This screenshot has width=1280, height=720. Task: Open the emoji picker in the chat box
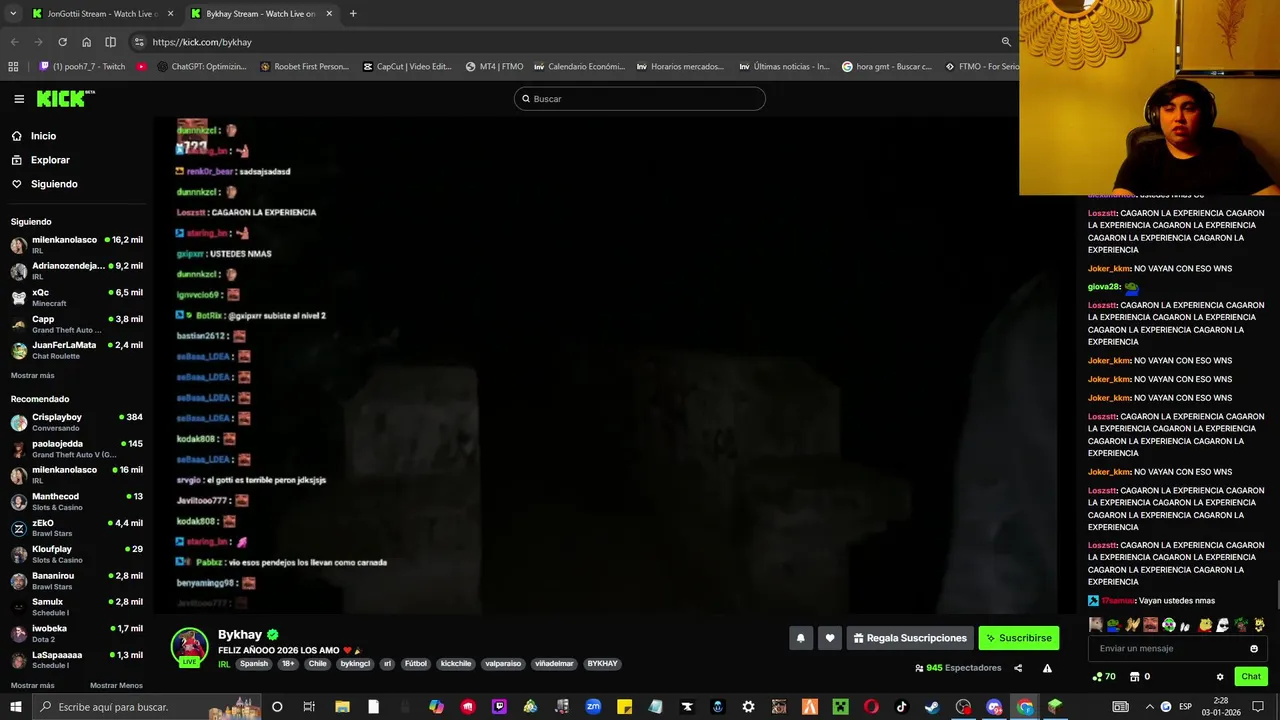pyautogui.click(x=1254, y=649)
